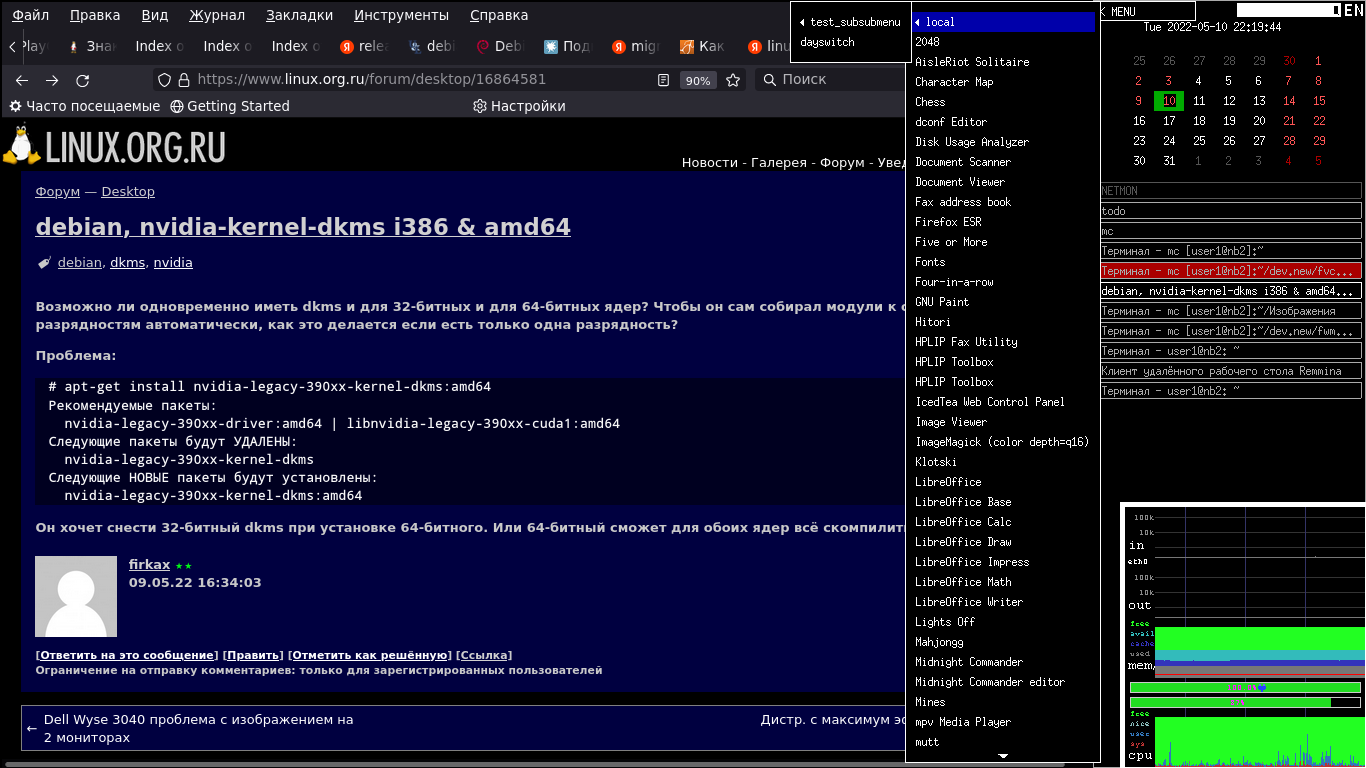Open the dkms tag link

click(x=127, y=263)
